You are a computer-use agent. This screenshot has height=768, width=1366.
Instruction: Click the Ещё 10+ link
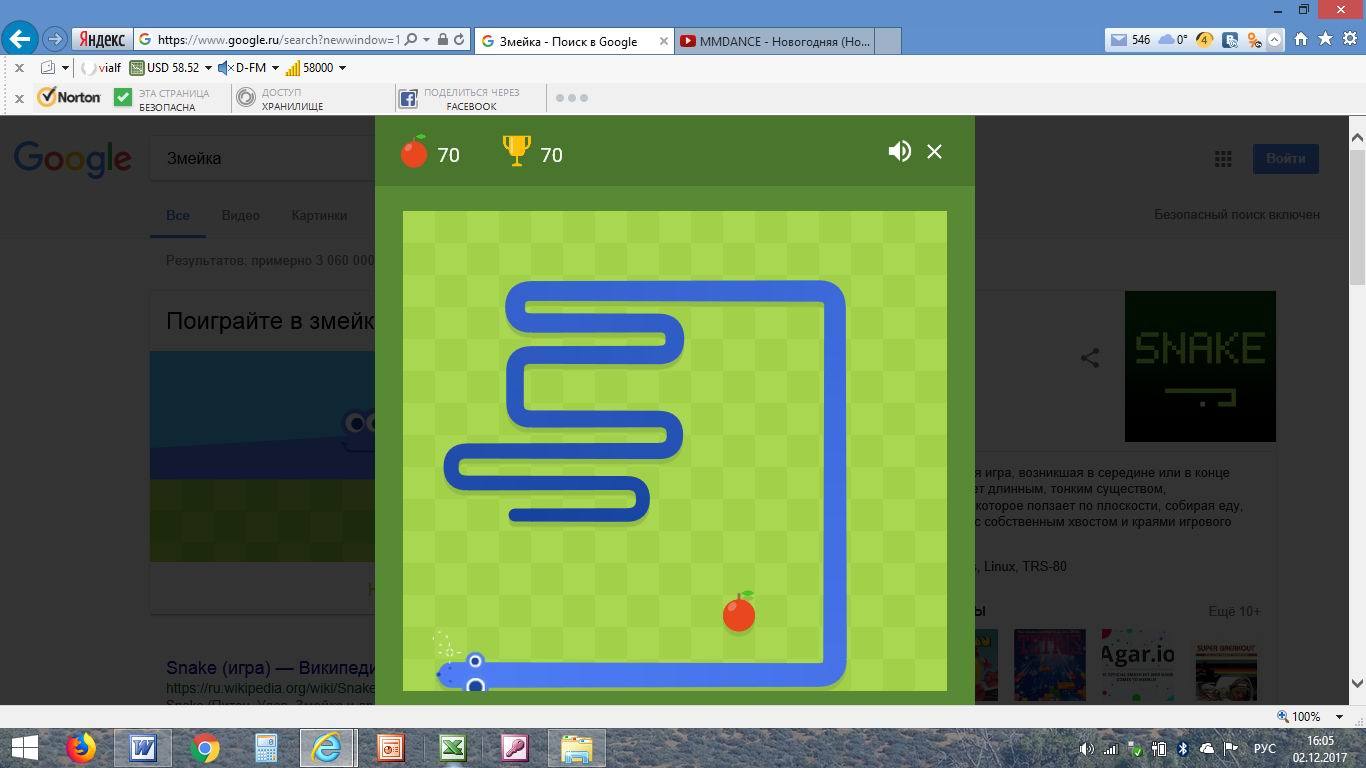click(1234, 611)
